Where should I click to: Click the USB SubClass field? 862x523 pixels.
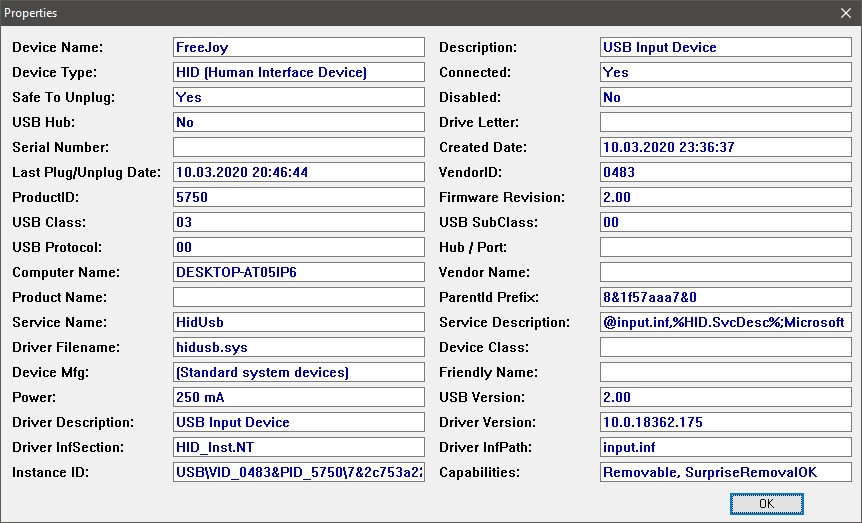(726, 222)
